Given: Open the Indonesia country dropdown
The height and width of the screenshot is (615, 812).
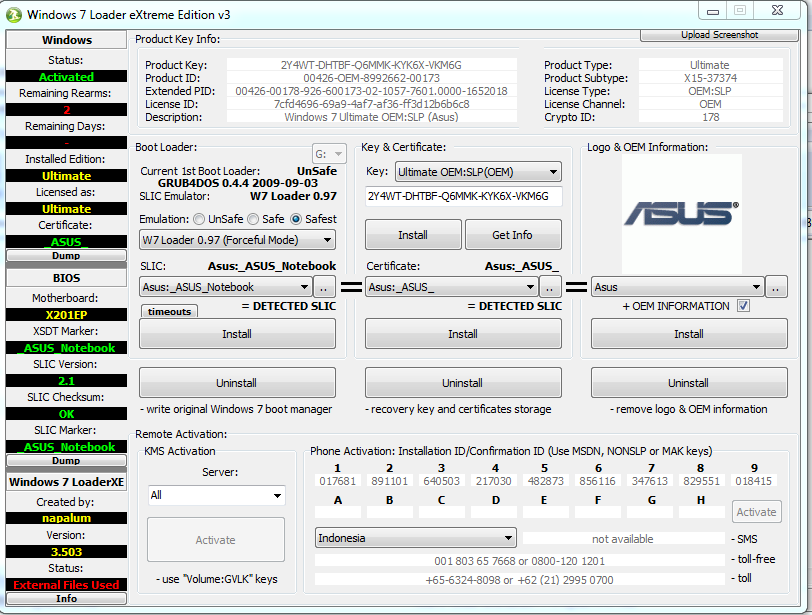Looking at the screenshot, I should pos(416,538).
